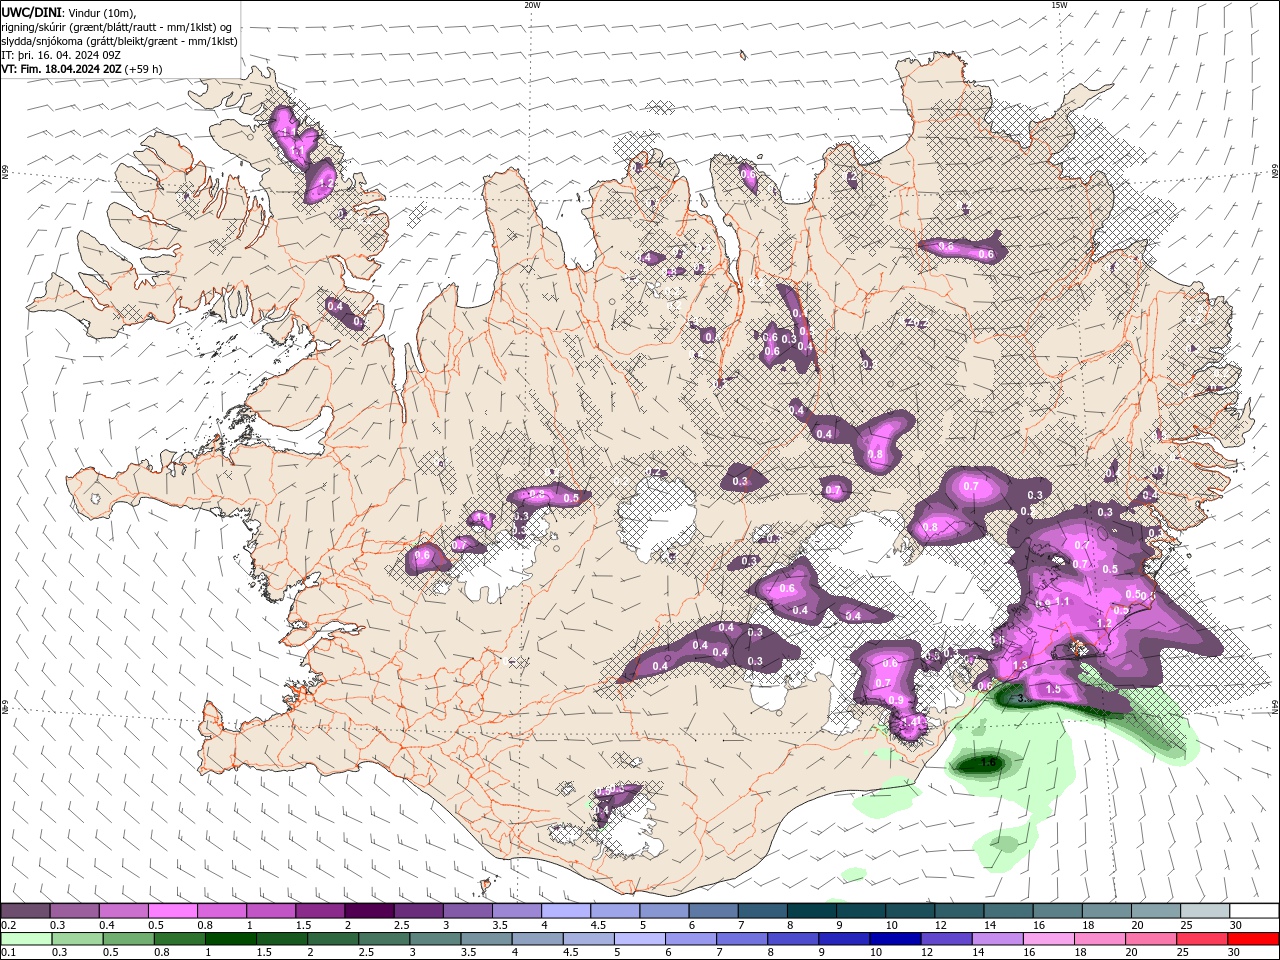The width and height of the screenshot is (1280, 960).
Task: Click the 20W longitude label
Action: [x=532, y=5]
